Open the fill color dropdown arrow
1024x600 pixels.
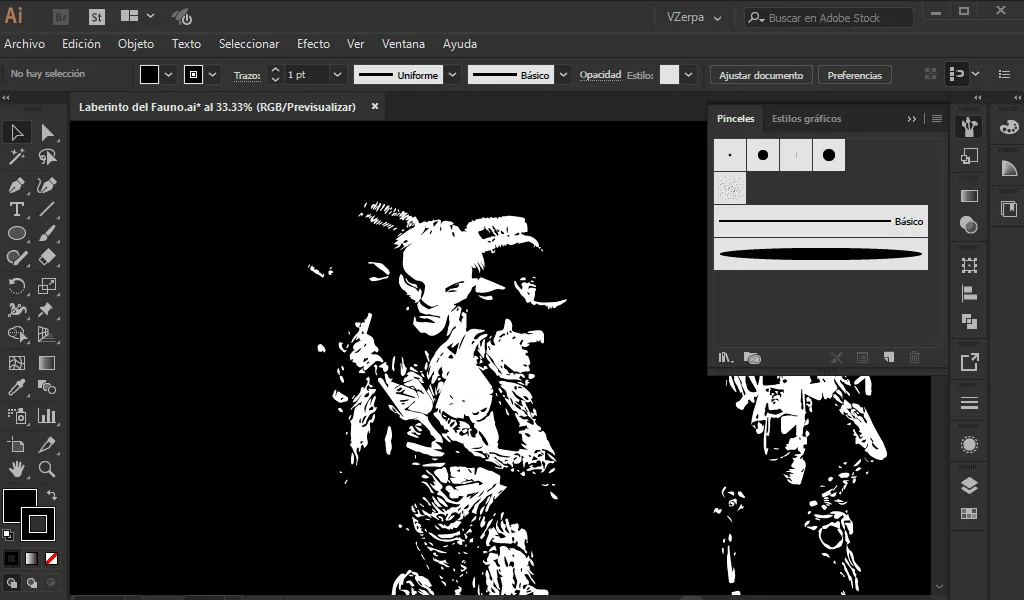point(168,75)
